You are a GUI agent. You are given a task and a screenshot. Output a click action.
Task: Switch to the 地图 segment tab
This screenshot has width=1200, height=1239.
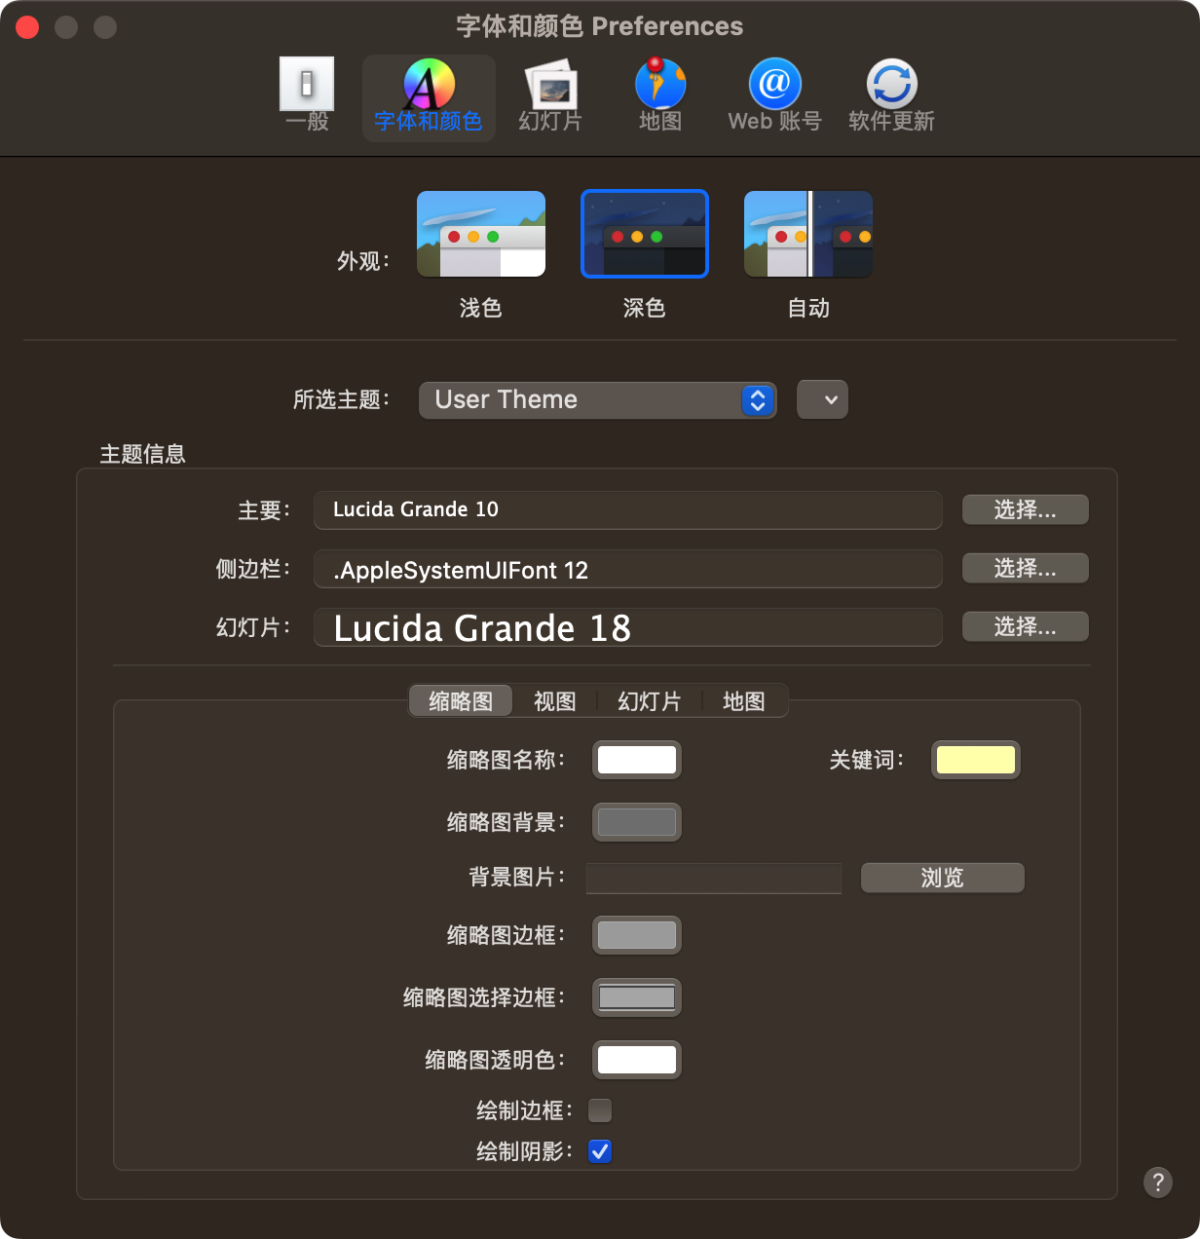(744, 701)
